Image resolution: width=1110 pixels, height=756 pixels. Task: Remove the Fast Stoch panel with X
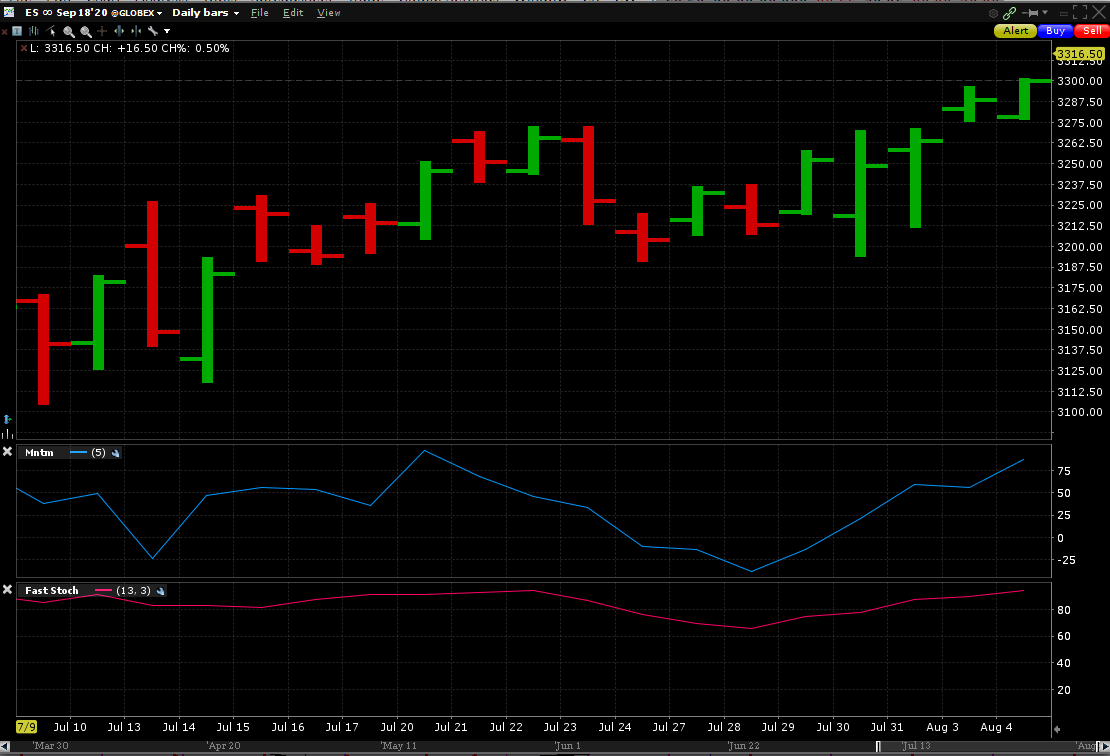click(x=7, y=590)
